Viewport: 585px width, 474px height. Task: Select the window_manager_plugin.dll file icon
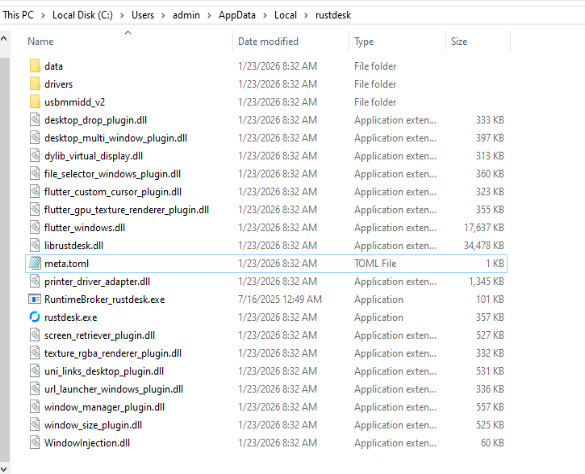point(35,406)
